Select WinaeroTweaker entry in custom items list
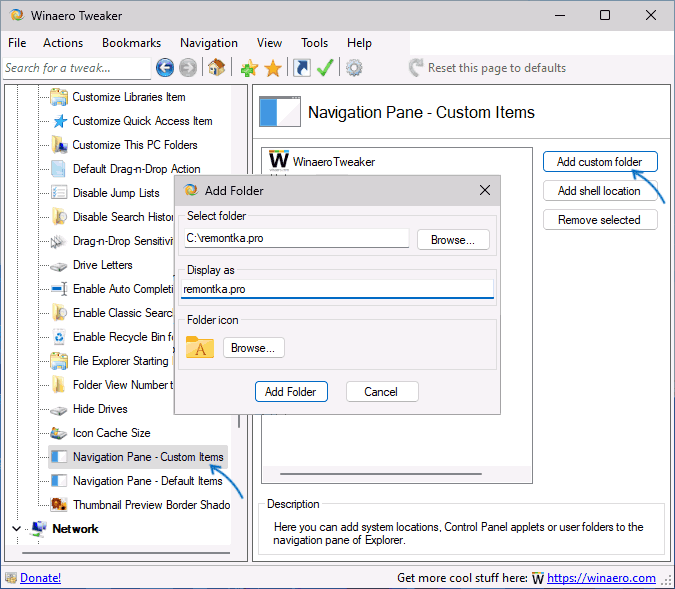This screenshot has width=675, height=589. coord(334,161)
